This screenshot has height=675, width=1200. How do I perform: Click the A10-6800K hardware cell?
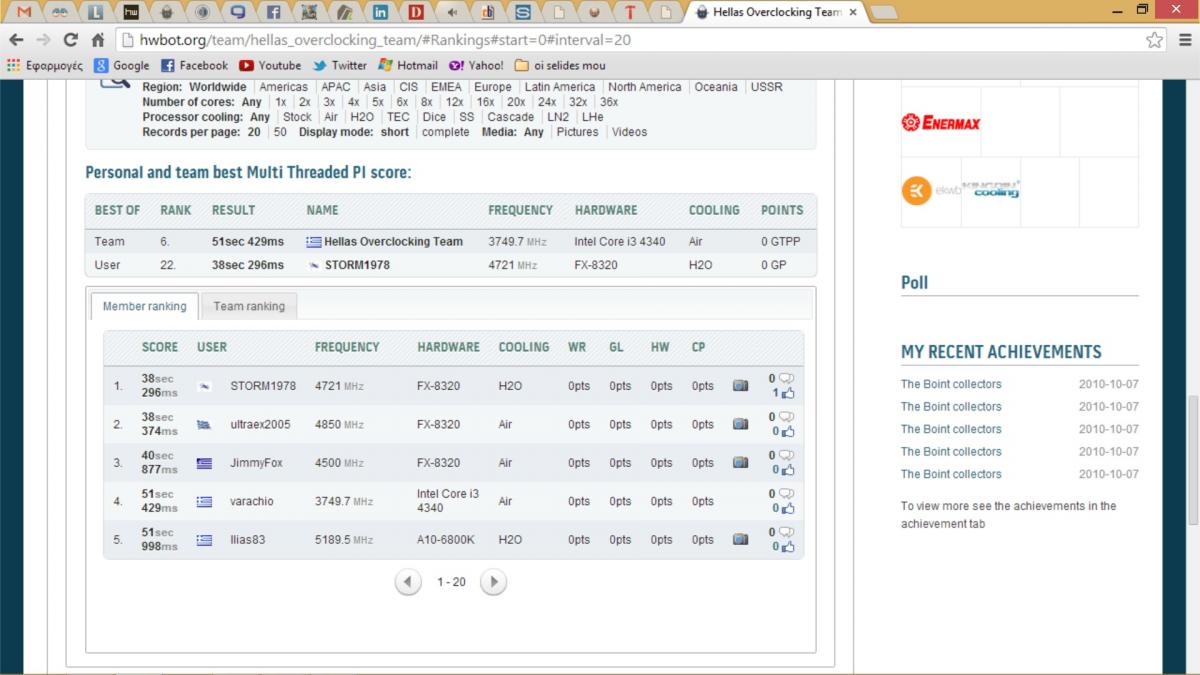[x=446, y=539]
